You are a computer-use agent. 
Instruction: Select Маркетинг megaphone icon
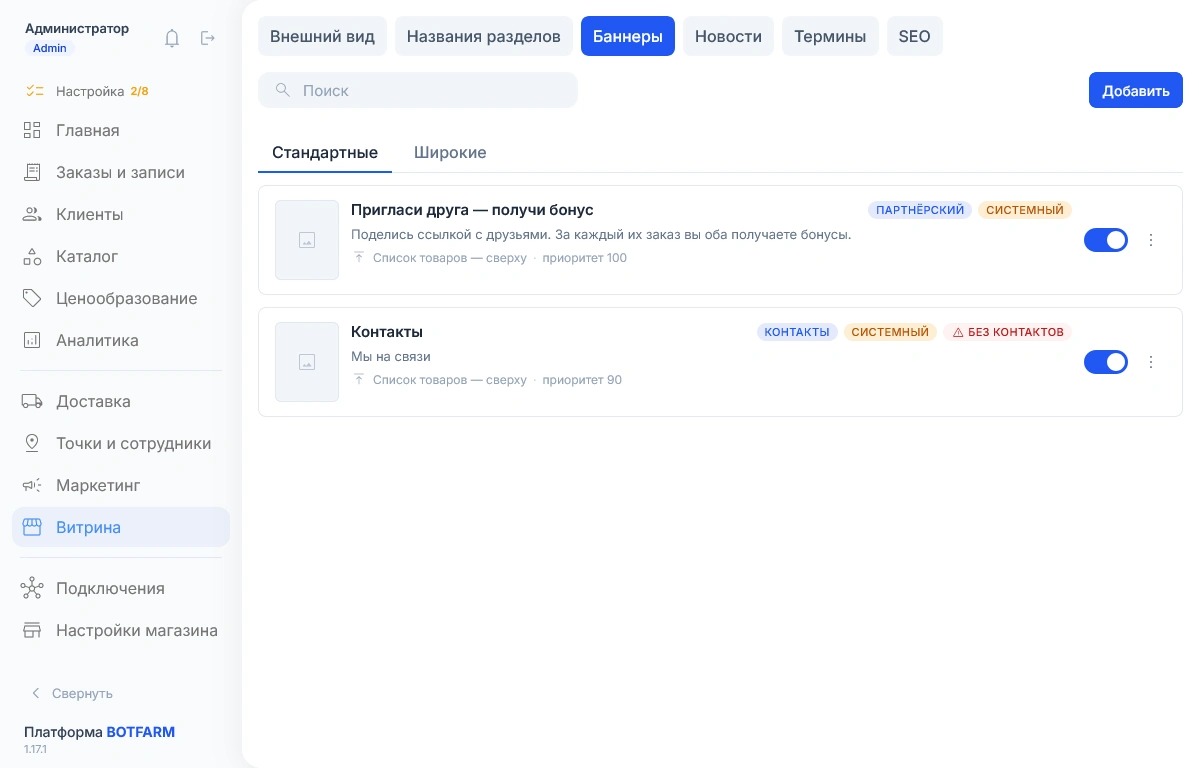tap(32, 486)
